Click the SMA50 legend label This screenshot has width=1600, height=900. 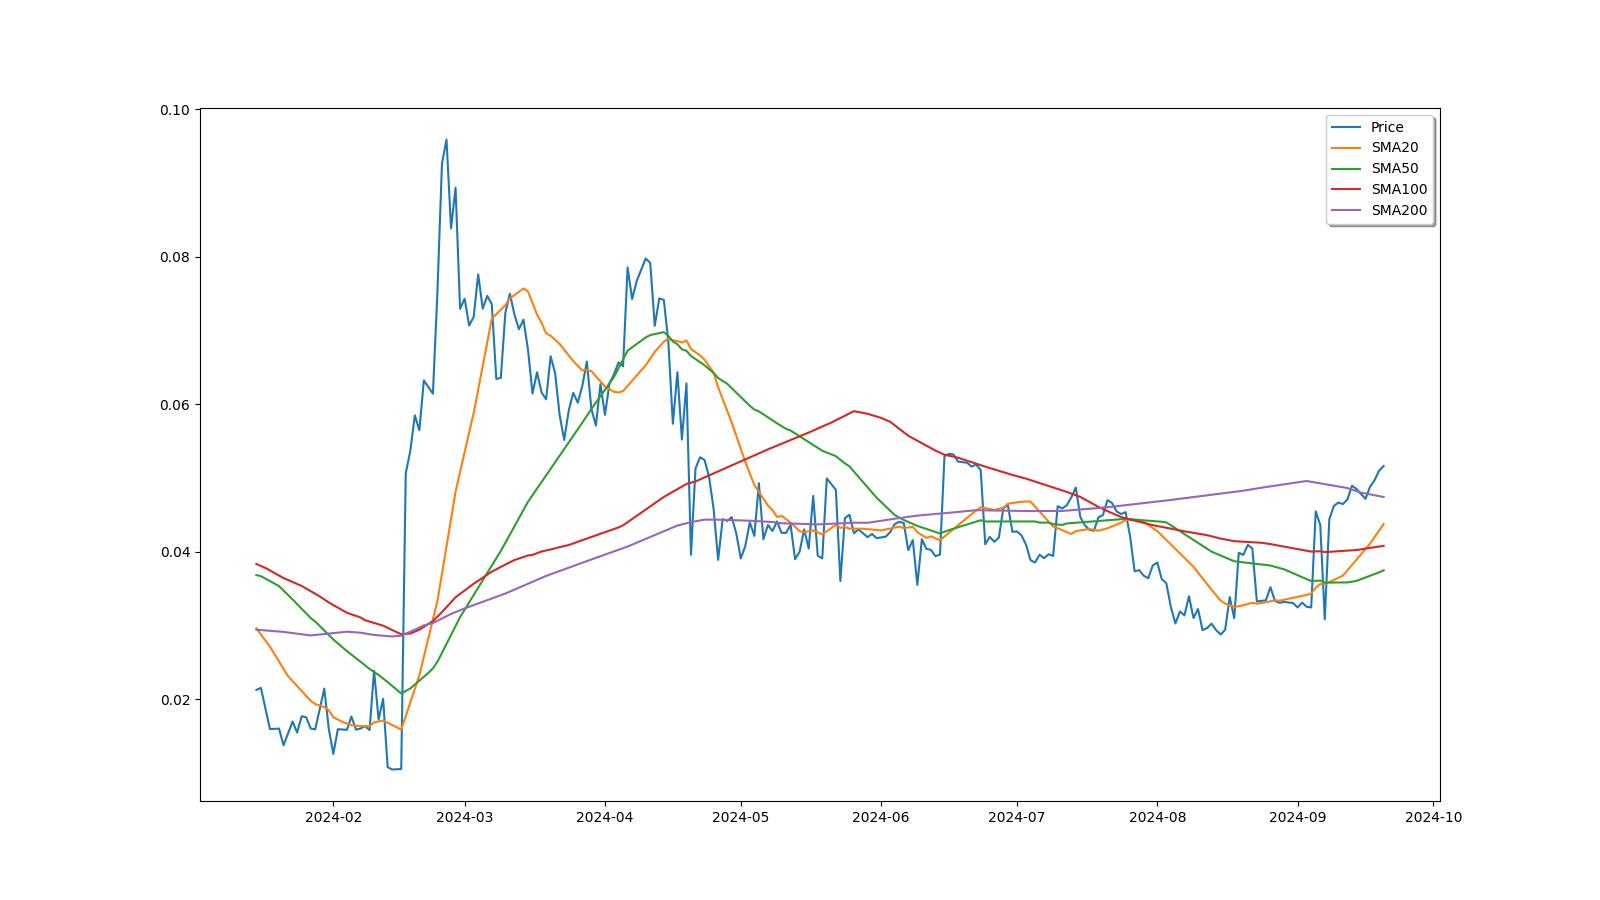point(1395,169)
